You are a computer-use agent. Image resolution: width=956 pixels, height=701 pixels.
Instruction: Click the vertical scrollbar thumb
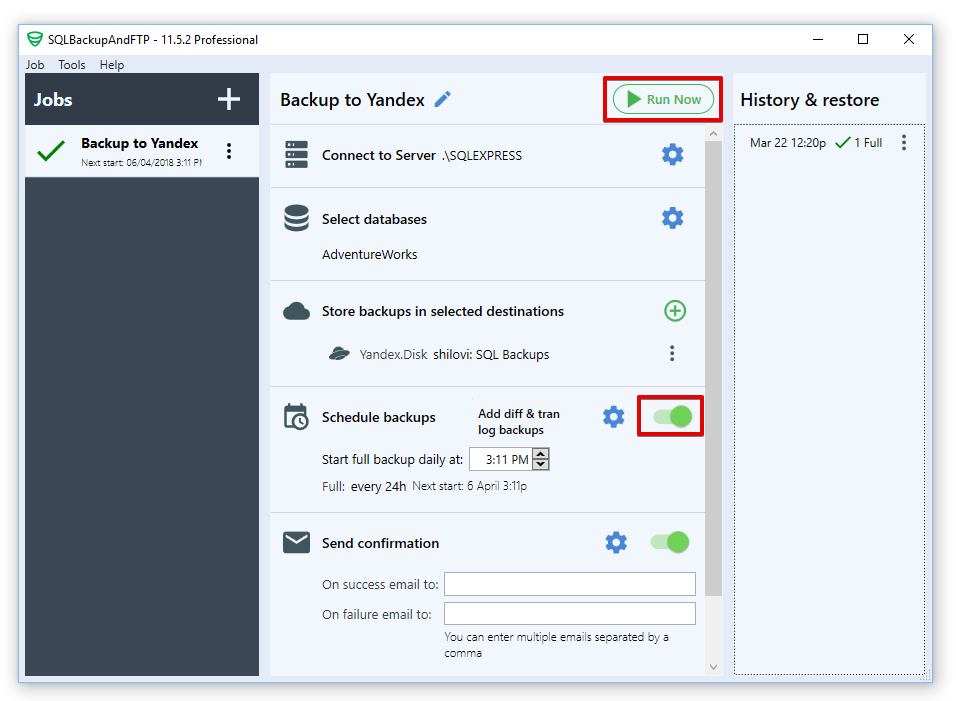pos(713,368)
